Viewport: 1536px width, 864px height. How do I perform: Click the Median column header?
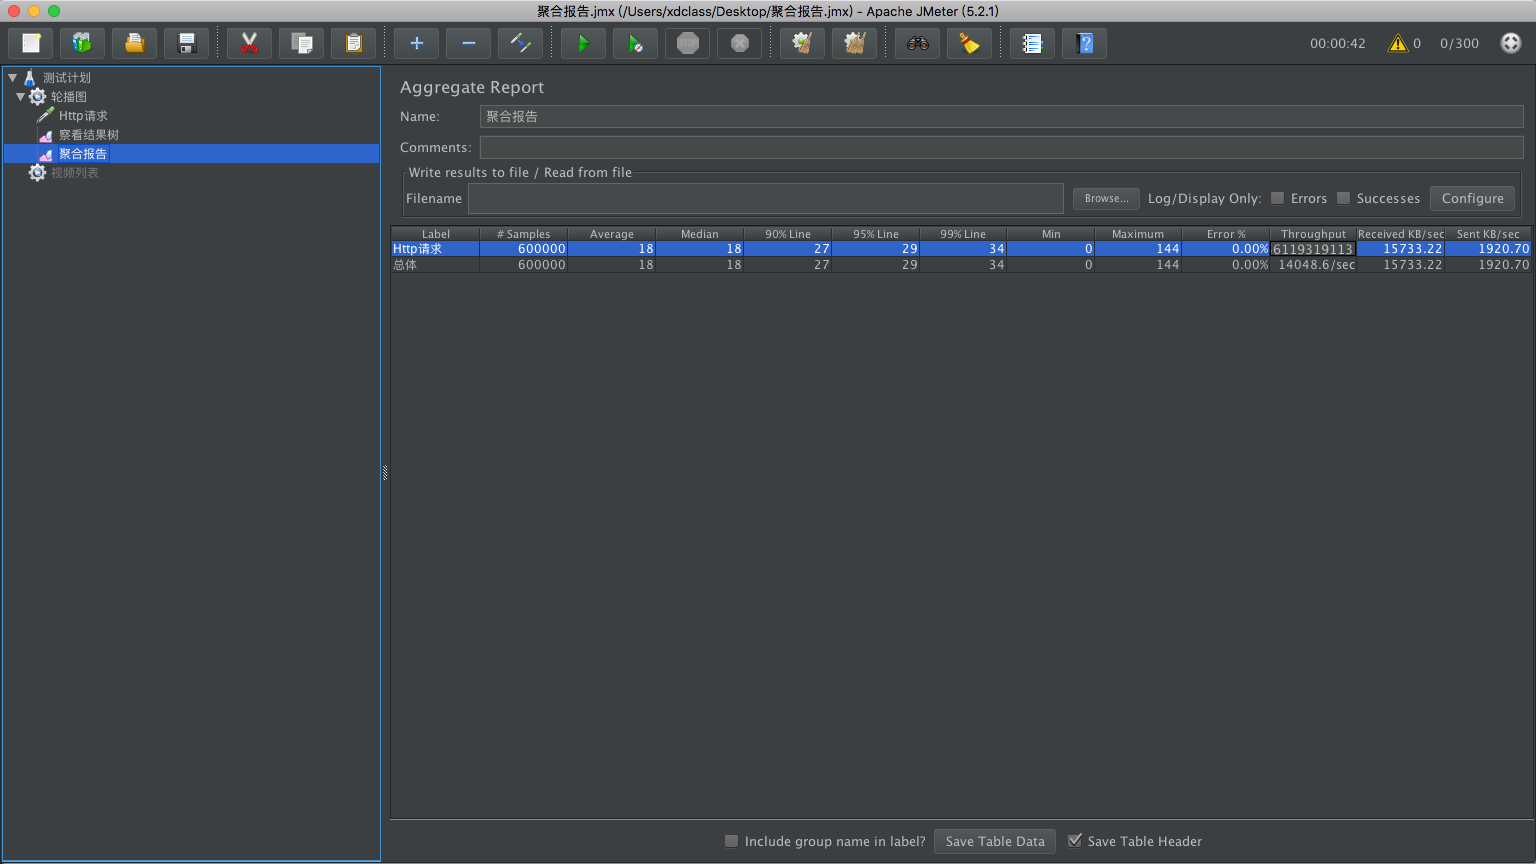point(699,234)
